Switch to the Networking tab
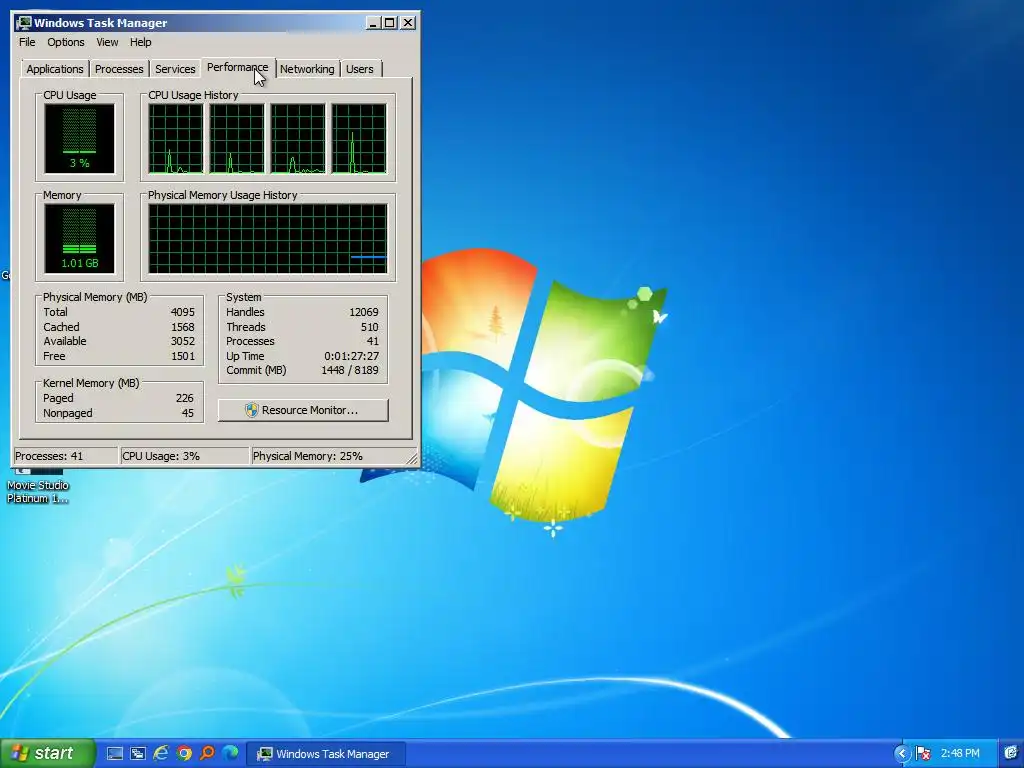1024x768 pixels. pos(307,69)
